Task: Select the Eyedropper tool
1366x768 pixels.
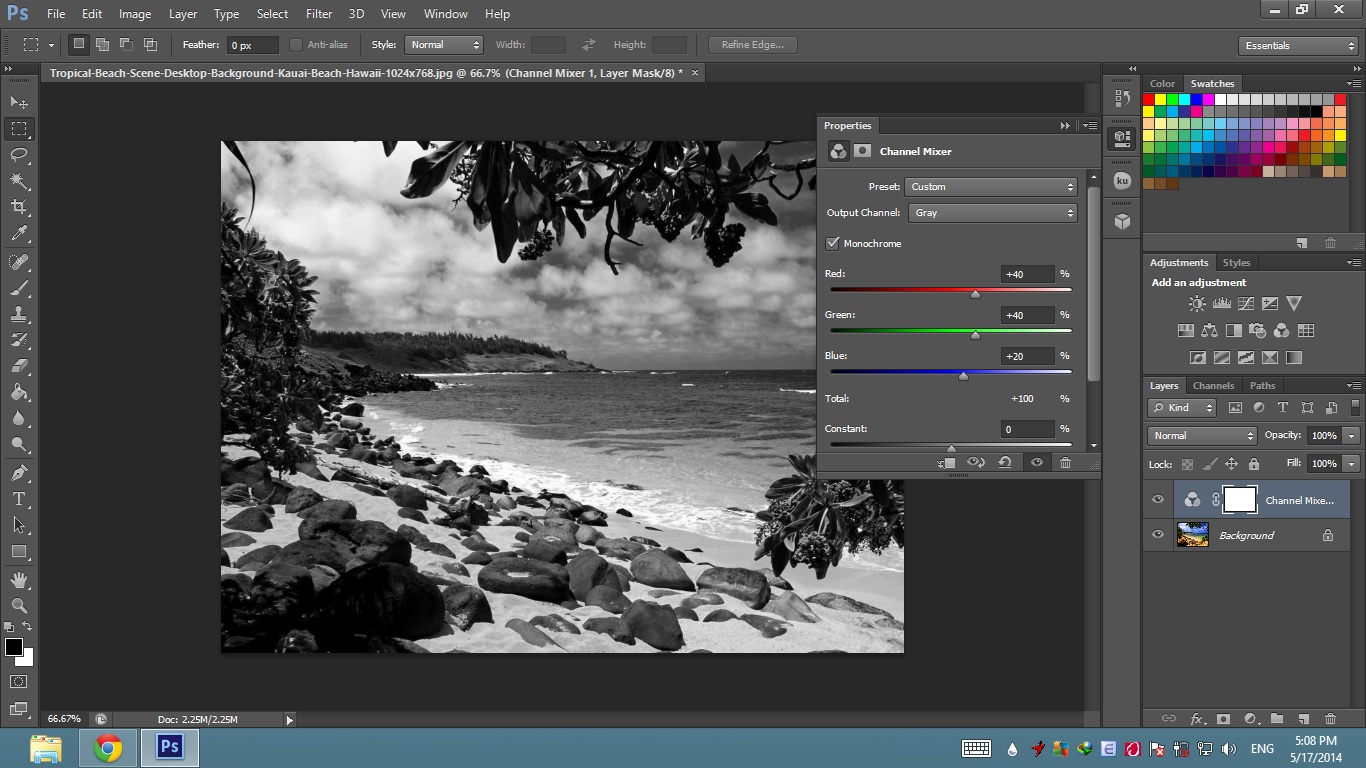Action: tap(19, 233)
